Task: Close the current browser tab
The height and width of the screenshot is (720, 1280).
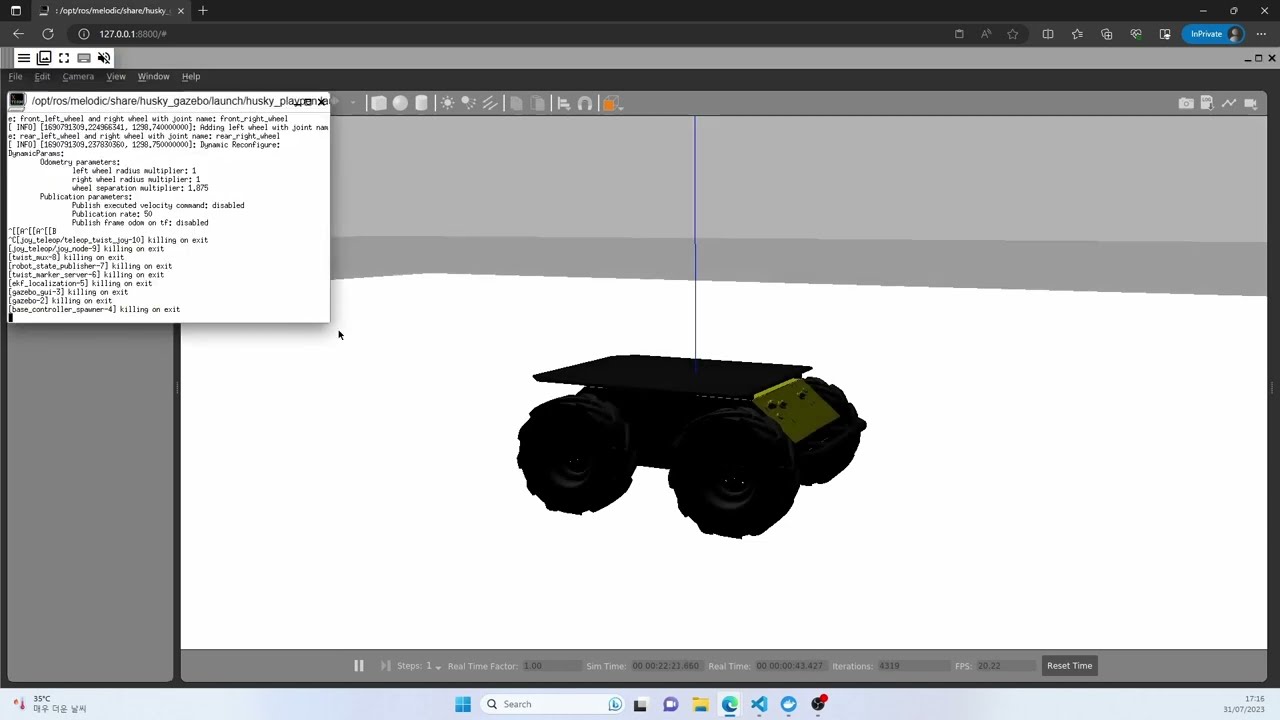Action: [x=181, y=10]
